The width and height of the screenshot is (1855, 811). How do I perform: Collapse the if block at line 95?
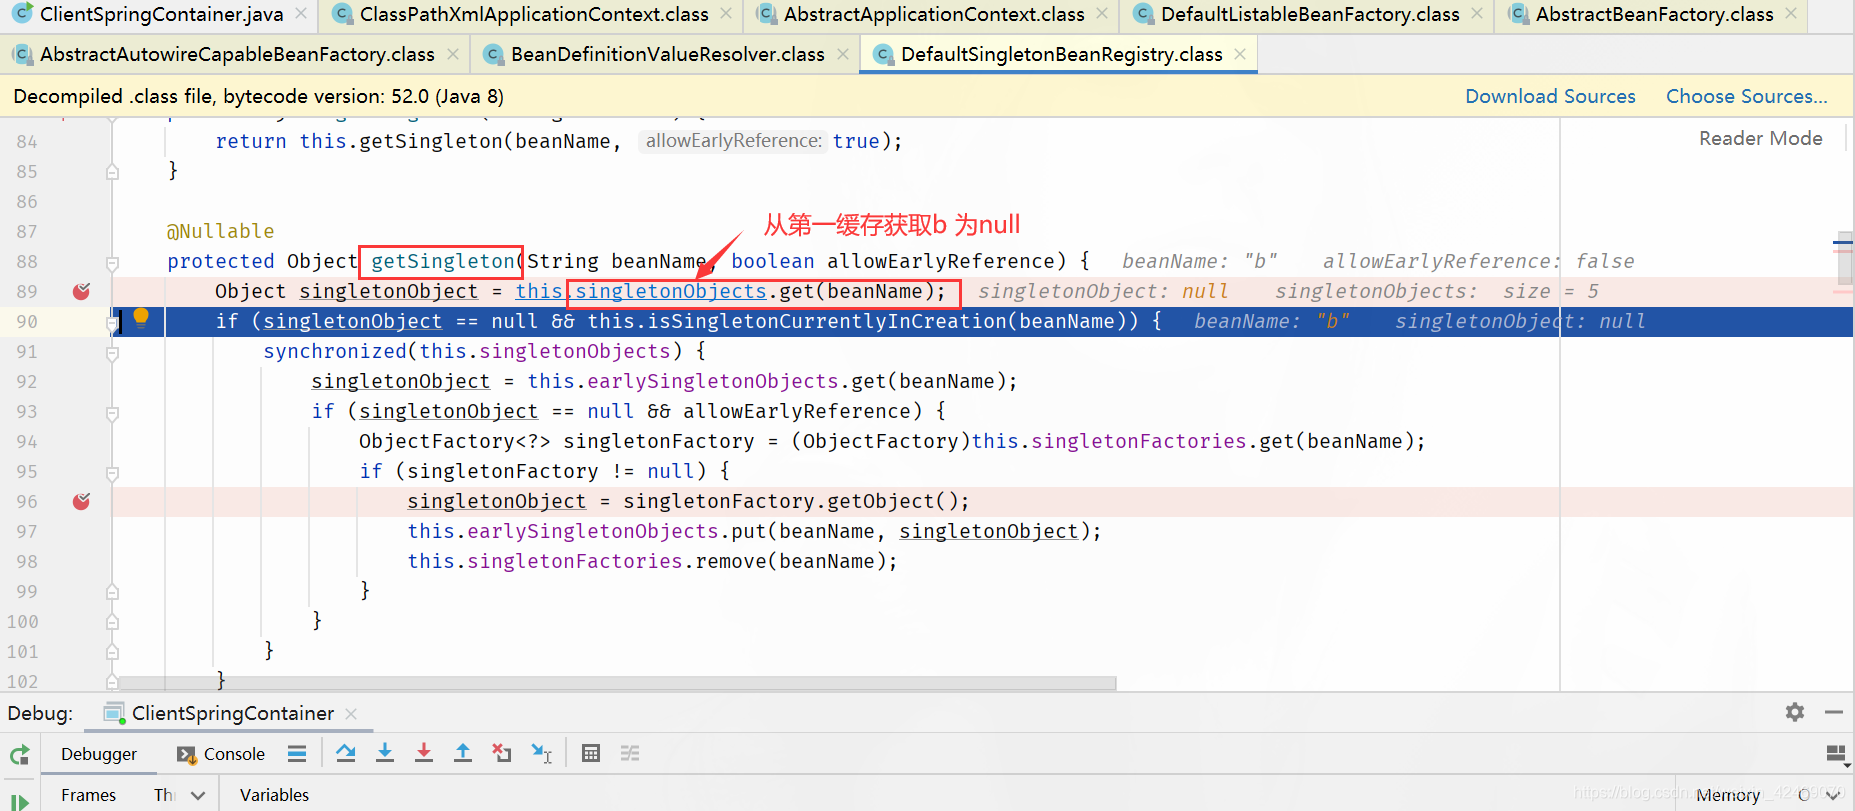[x=112, y=474]
